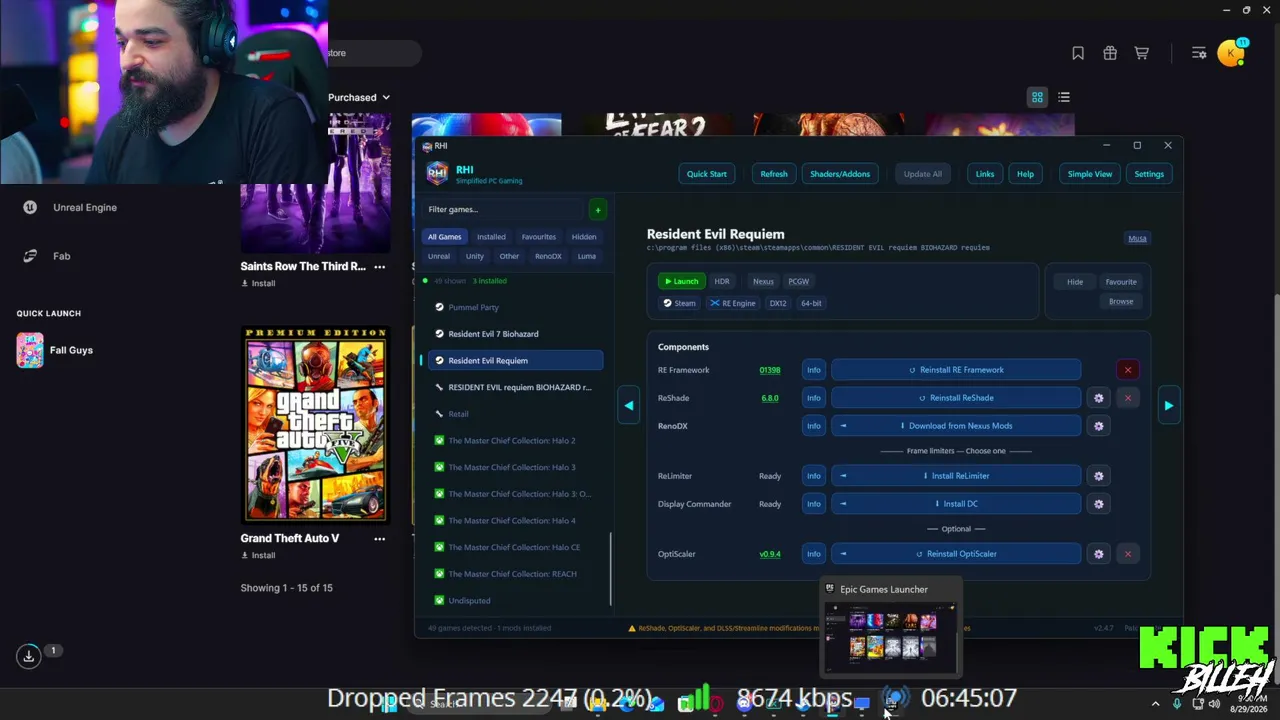1280x720 pixels.
Task: Select the Installed filter tab
Action: point(491,237)
